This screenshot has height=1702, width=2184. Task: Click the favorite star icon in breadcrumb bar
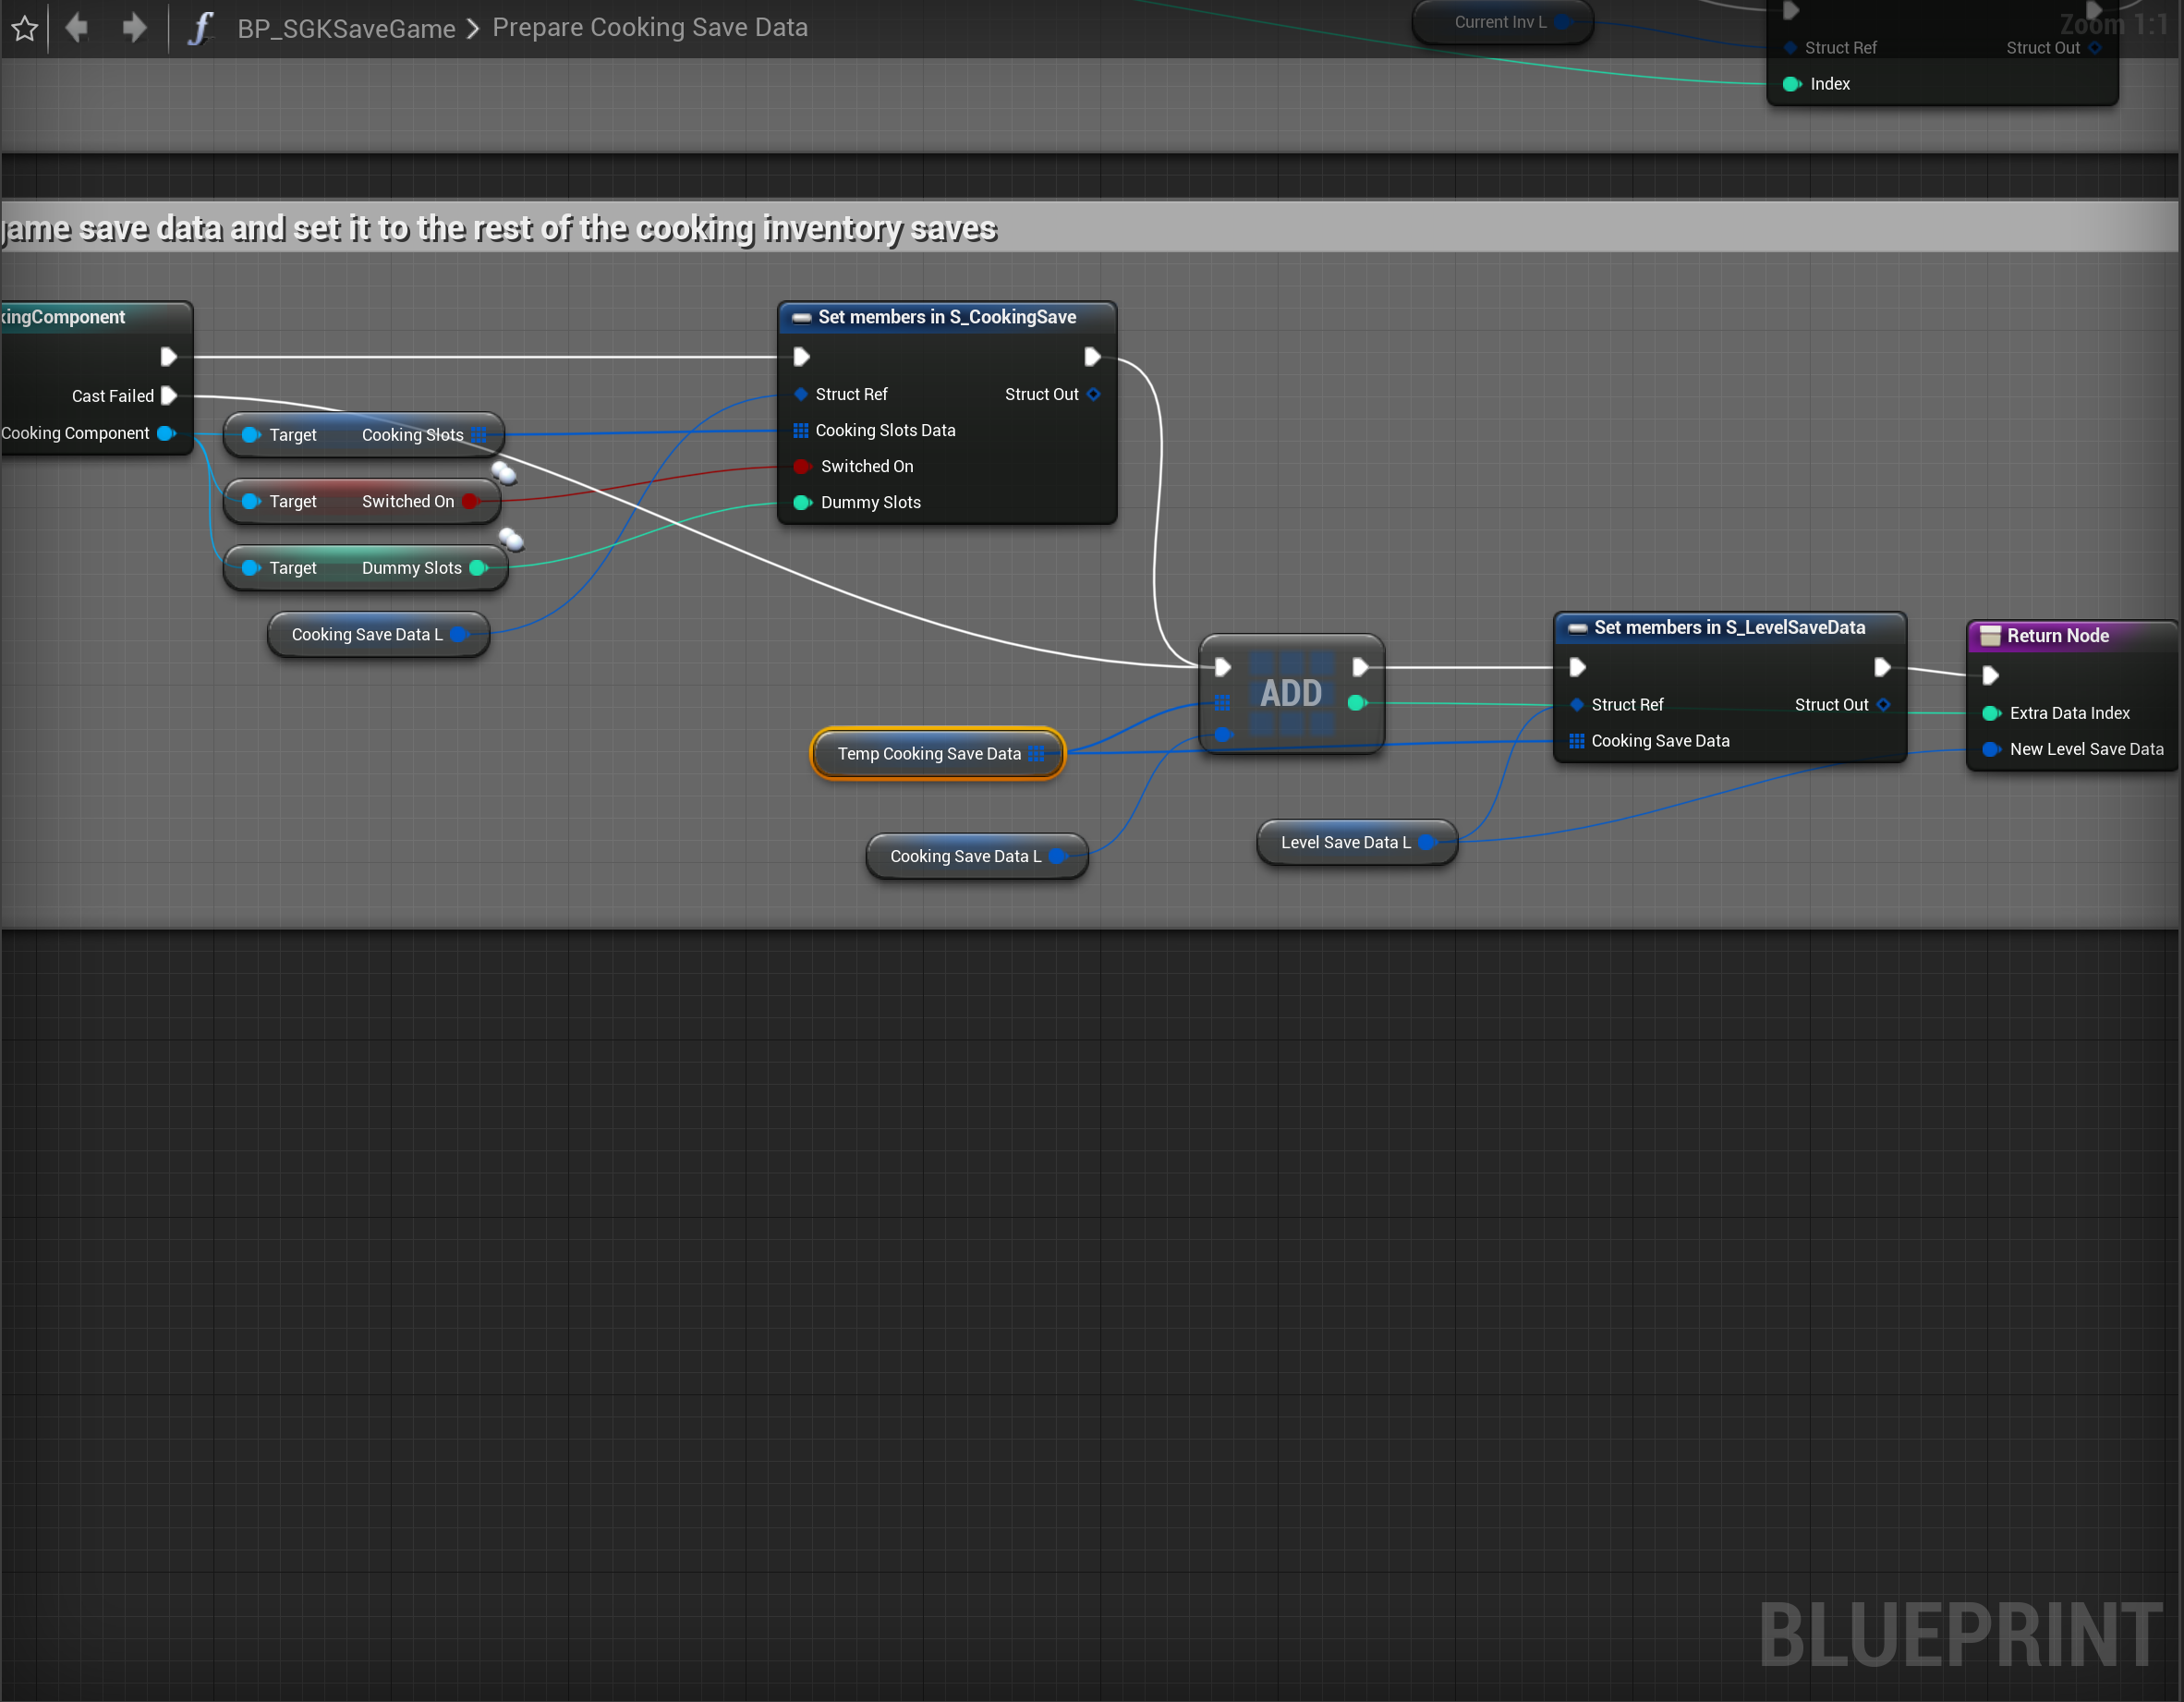pos(25,28)
